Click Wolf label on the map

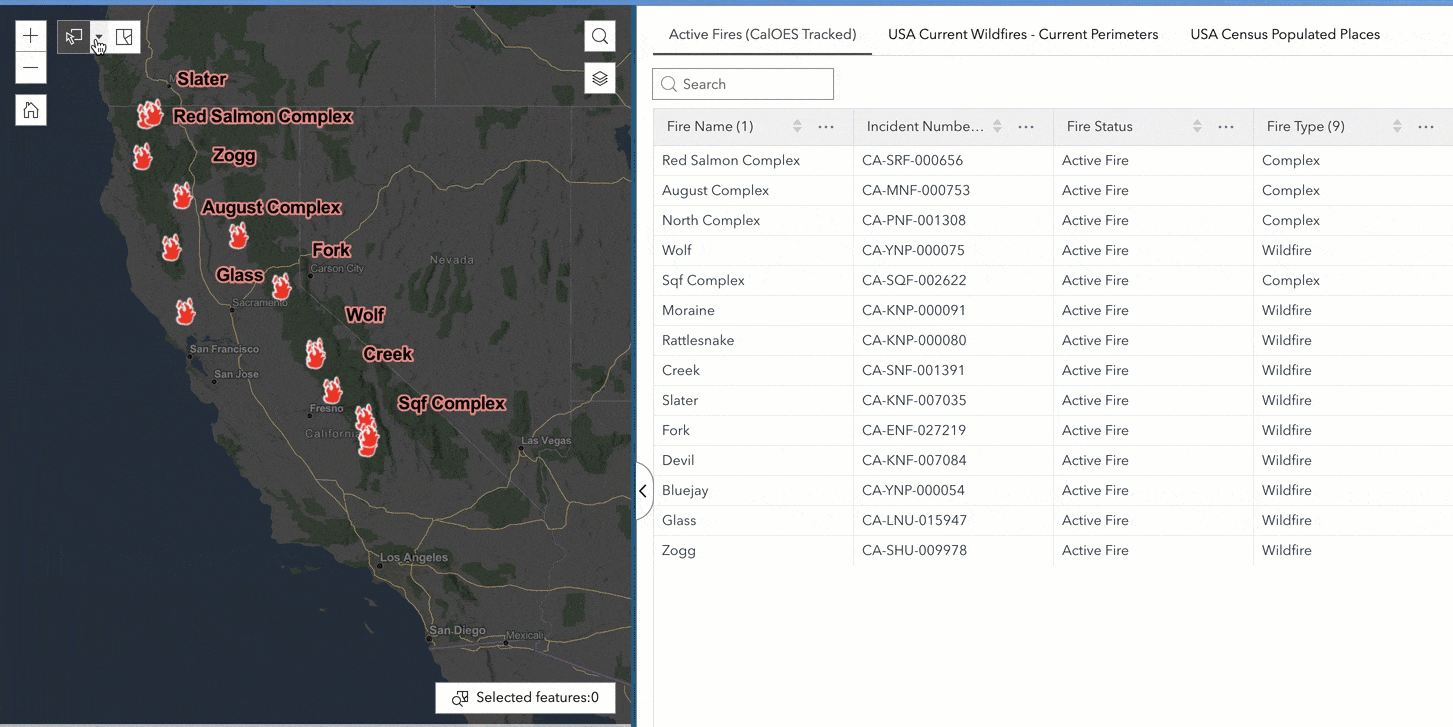[x=365, y=315]
